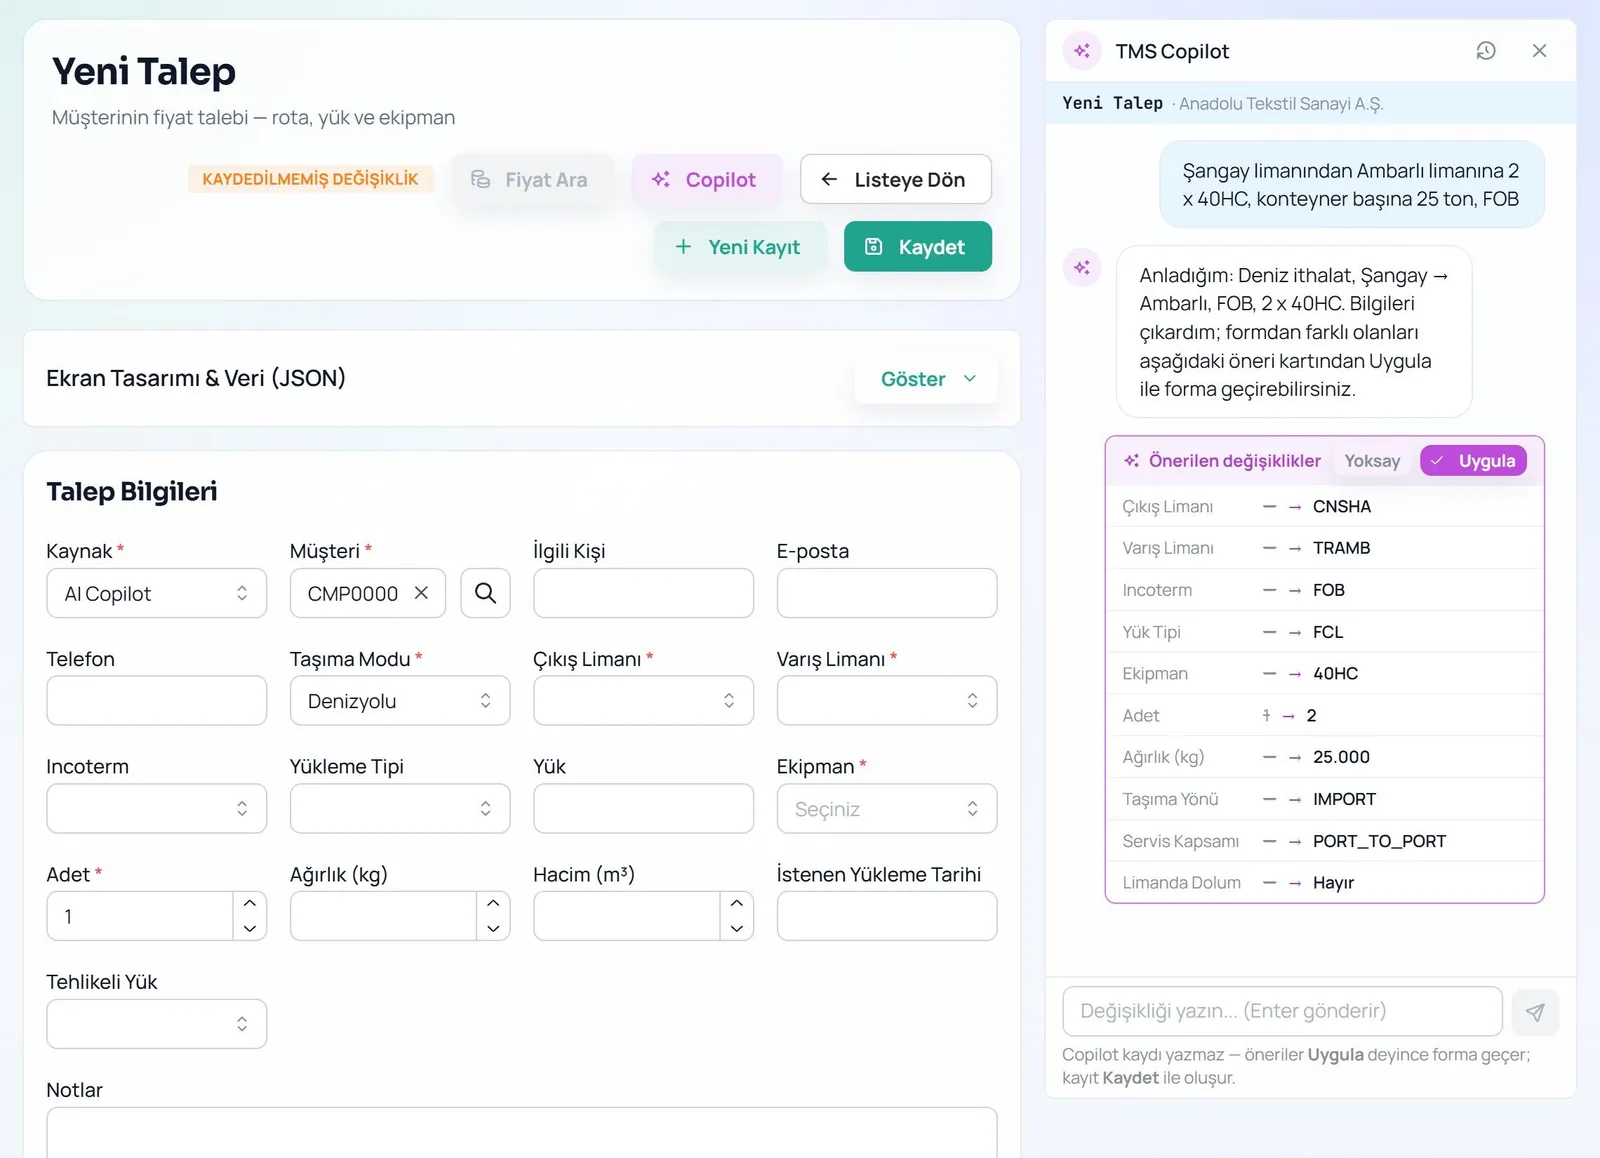Increase the Adet stepper value
The image size is (1600, 1158).
click(250, 904)
